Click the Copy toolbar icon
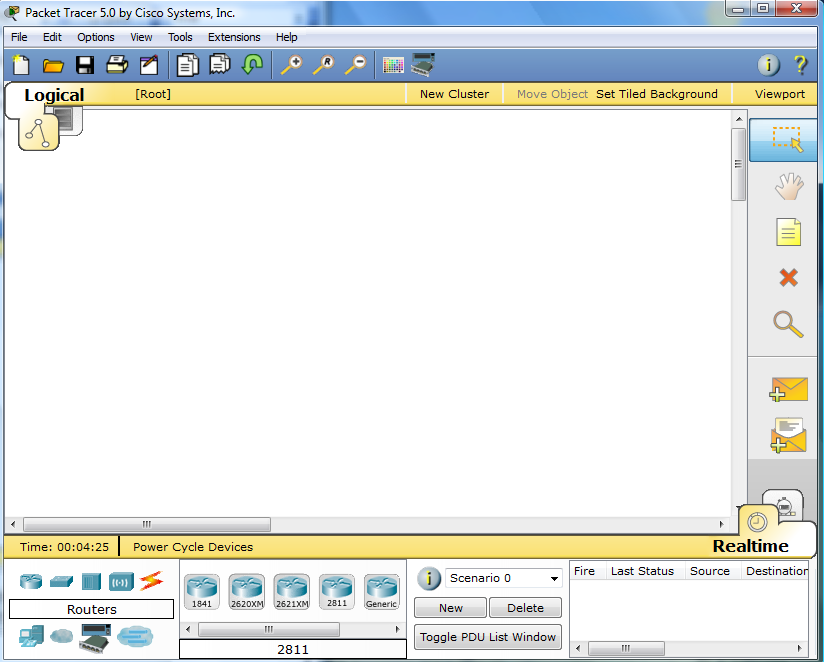Image resolution: width=824 pixels, height=662 pixels. pos(188,65)
